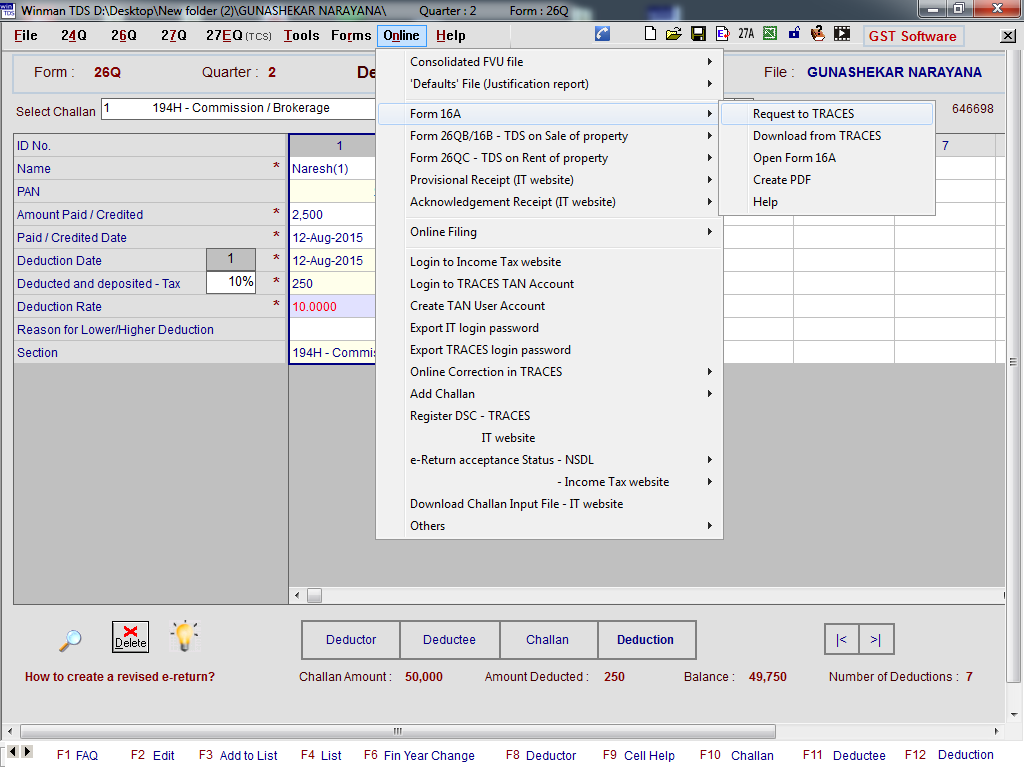Click How to create a revised e-return link
1024x768 pixels.
120,677
